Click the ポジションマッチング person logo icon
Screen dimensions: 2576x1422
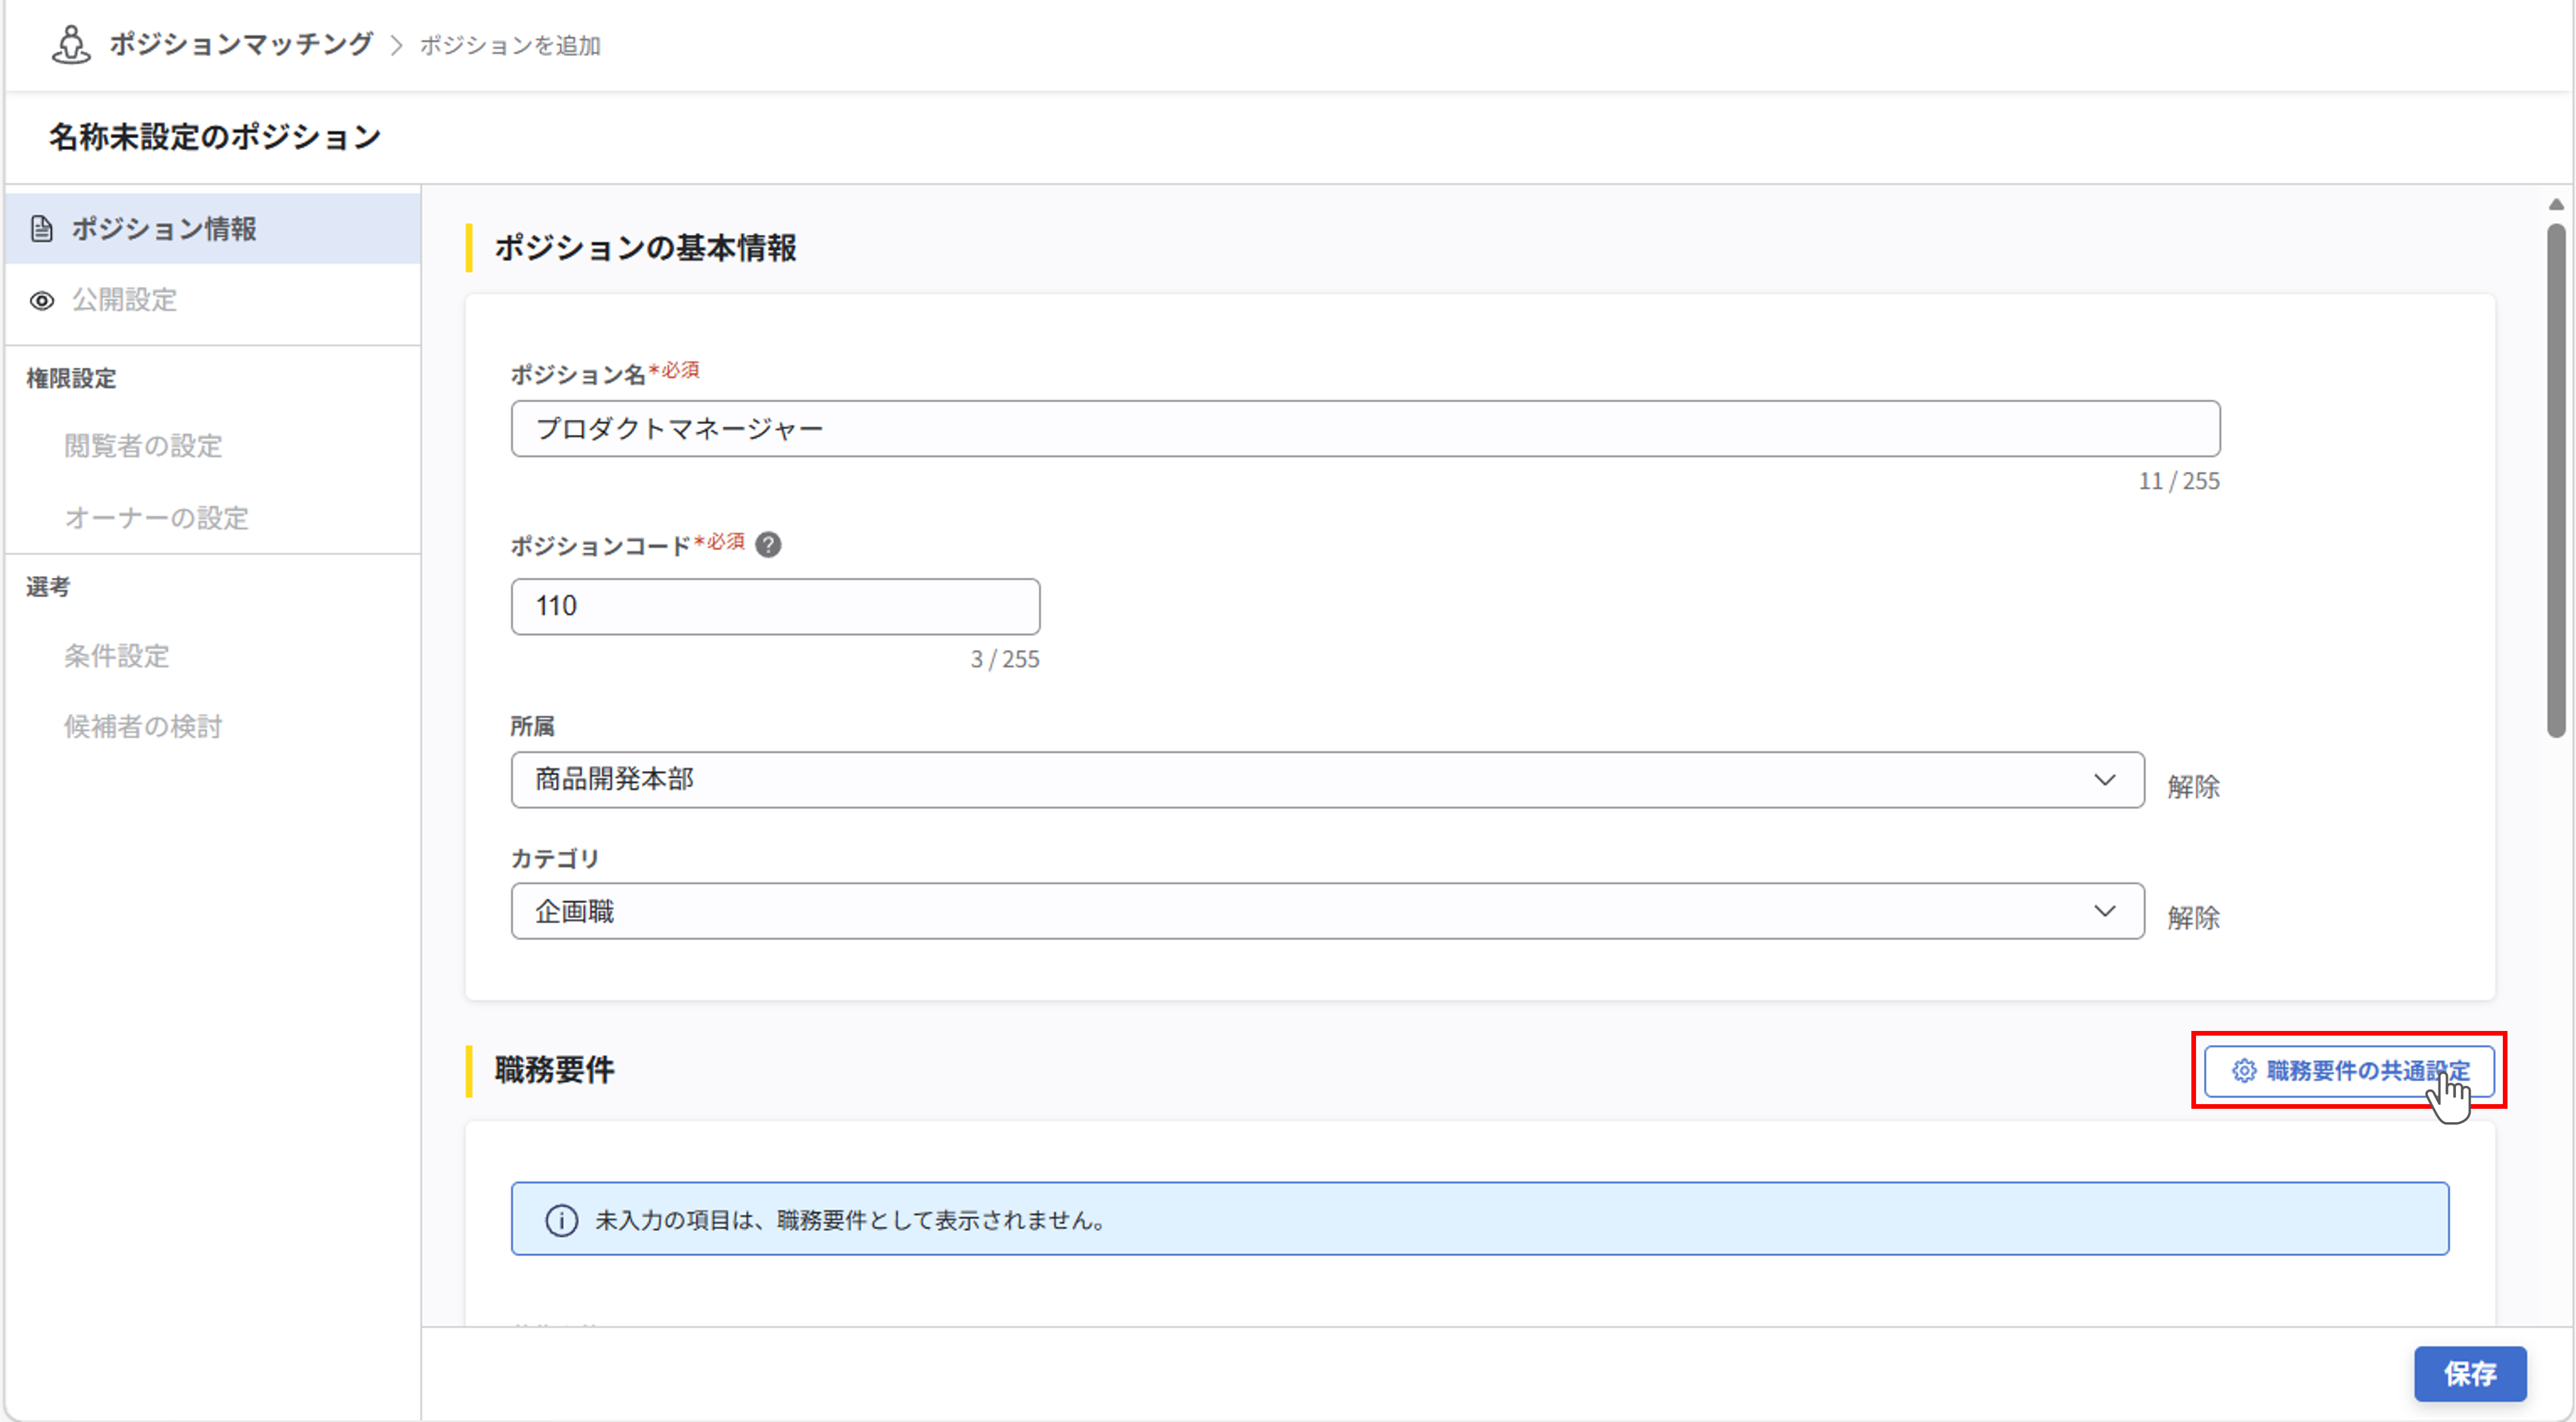[71, 45]
